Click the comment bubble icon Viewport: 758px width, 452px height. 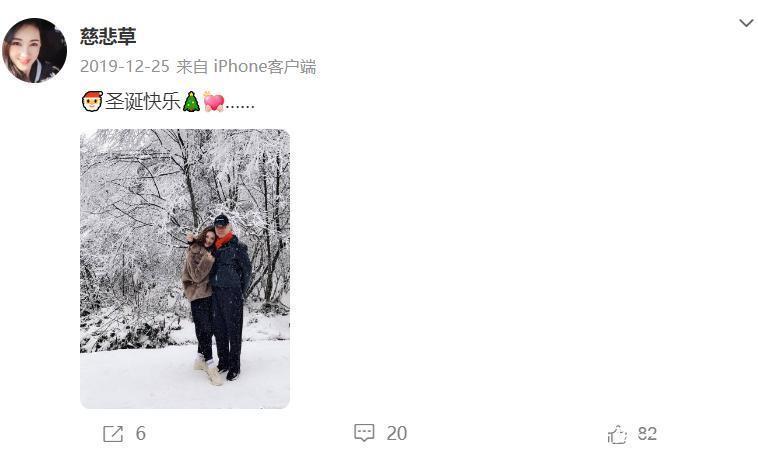pos(364,433)
